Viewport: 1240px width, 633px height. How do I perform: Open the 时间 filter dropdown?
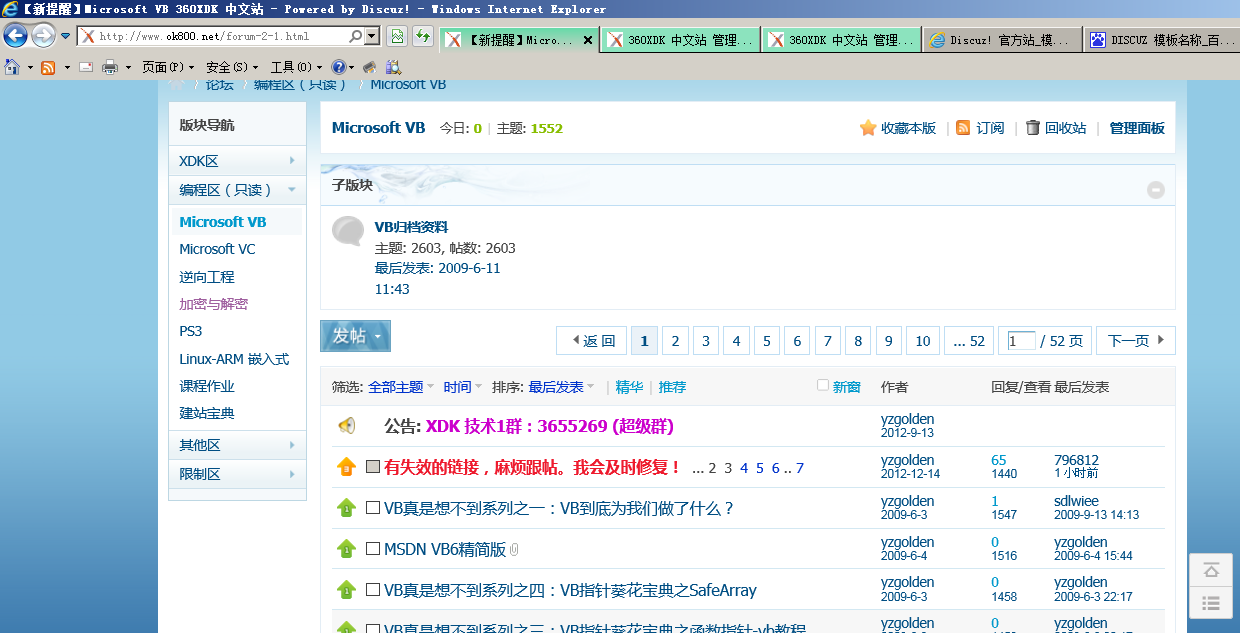(x=463, y=387)
